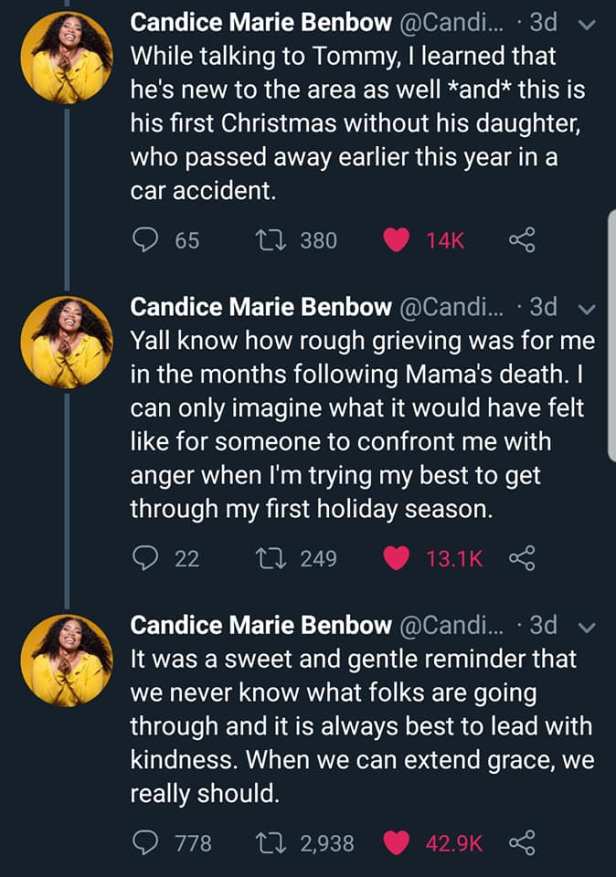This screenshot has height=877, width=616.
Task: Toggle the heart on the 42.9K-likes tweet
Action: (397, 844)
